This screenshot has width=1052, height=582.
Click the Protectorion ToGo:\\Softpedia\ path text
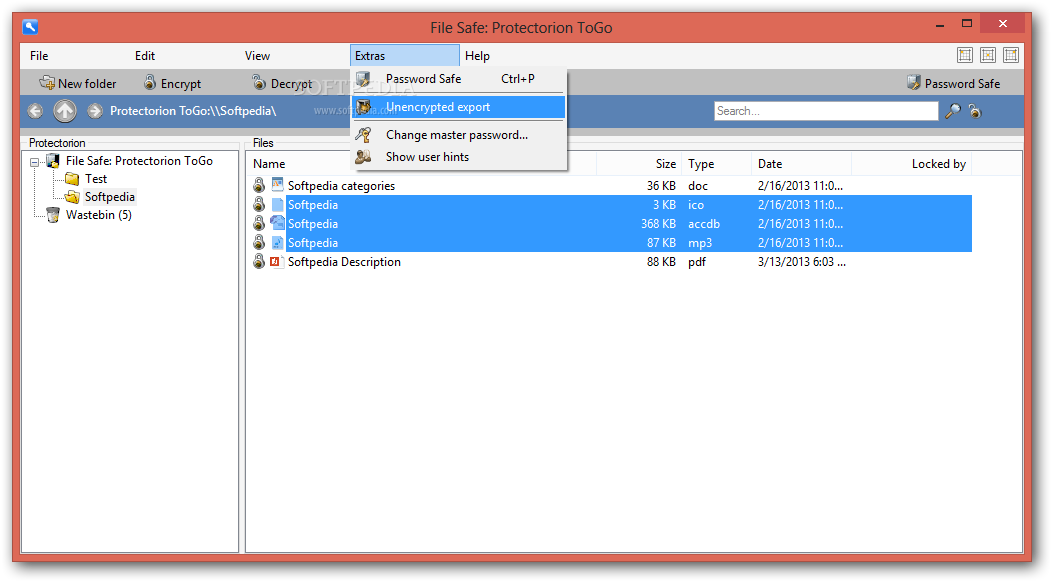point(193,111)
